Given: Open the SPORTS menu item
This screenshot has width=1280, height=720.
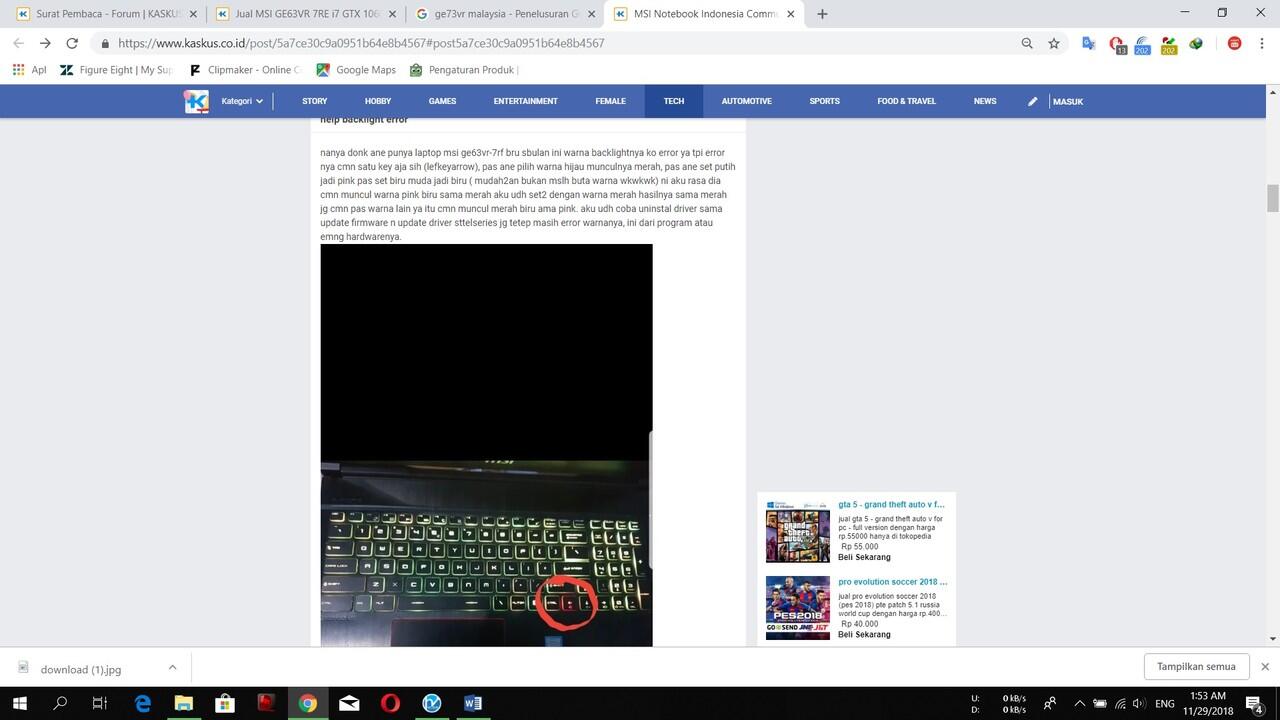Looking at the screenshot, I should click(x=824, y=101).
